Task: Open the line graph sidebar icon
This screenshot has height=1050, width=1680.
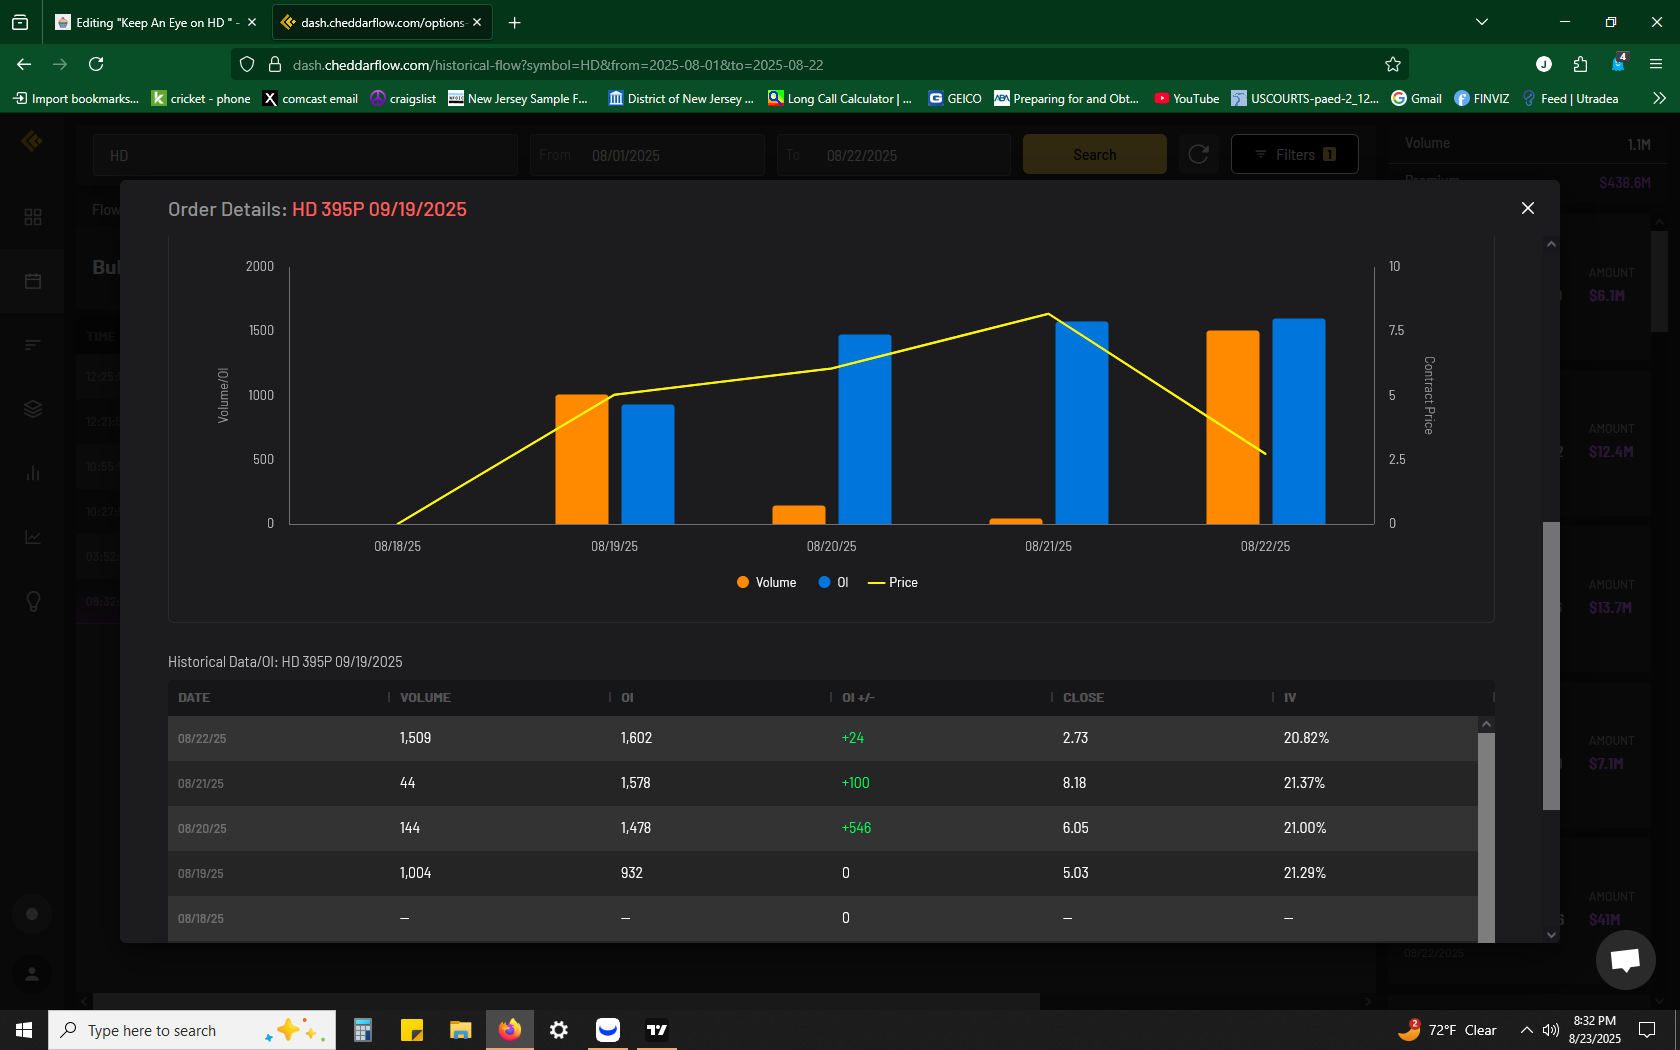Action: click(33, 537)
